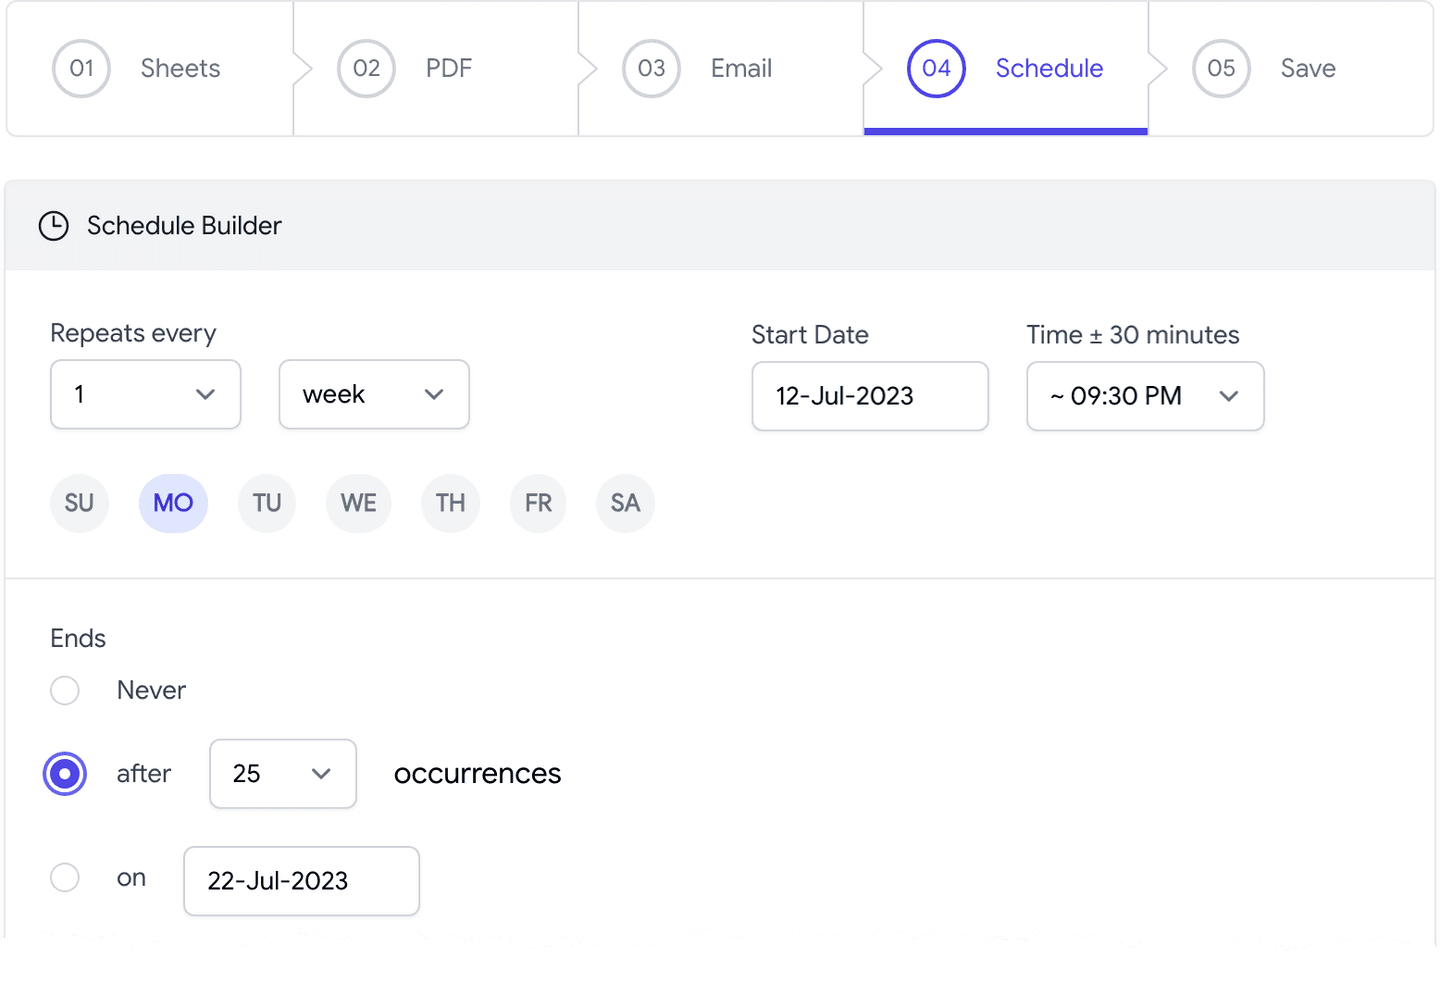This screenshot has width=1440, height=996.
Task: Toggle Monday (MO) day
Action: tap(173, 503)
